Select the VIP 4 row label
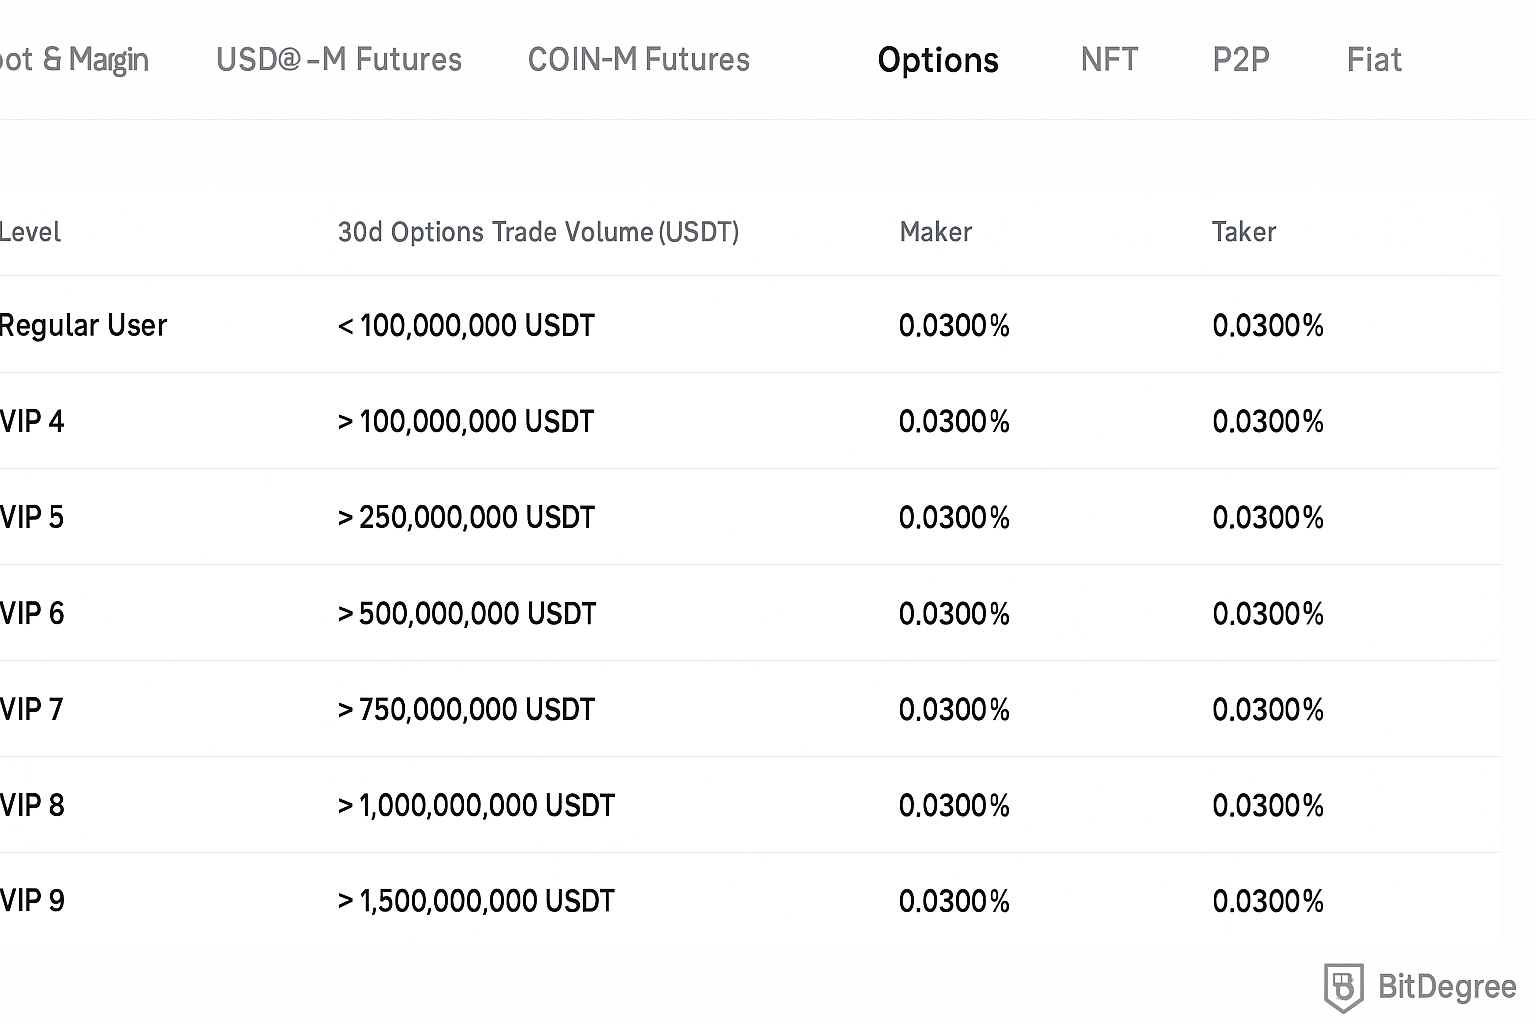1536x1024 pixels. 32,421
